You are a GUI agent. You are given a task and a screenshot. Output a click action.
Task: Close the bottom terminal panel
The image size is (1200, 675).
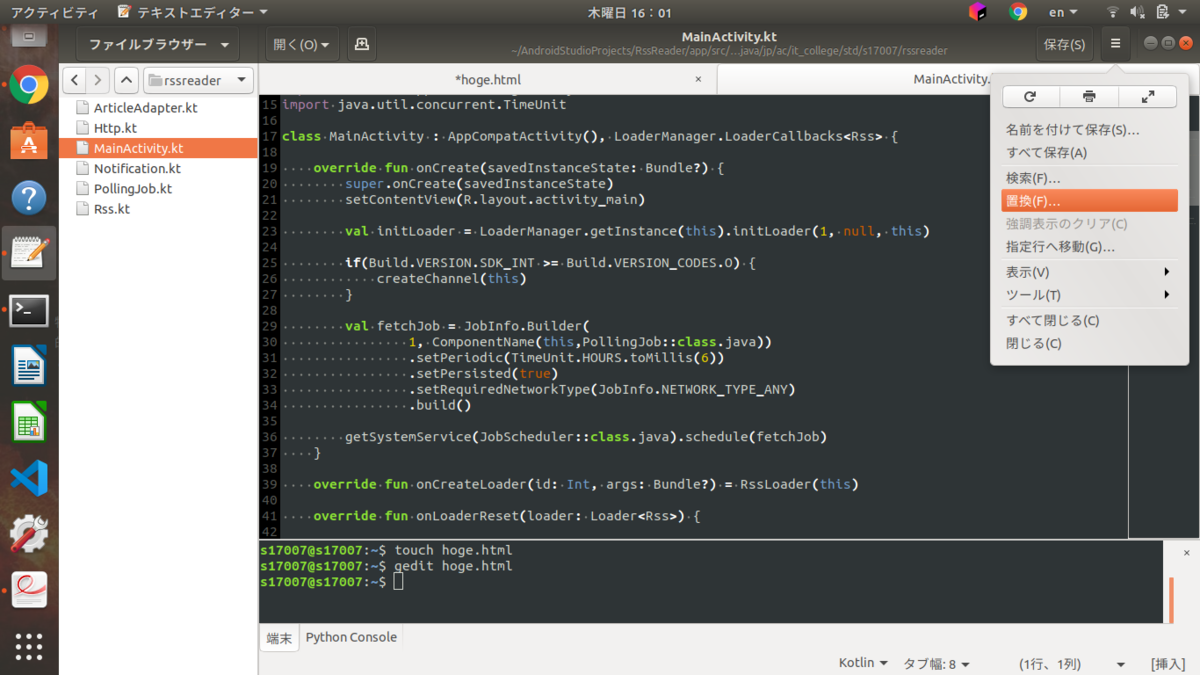[1187, 552]
